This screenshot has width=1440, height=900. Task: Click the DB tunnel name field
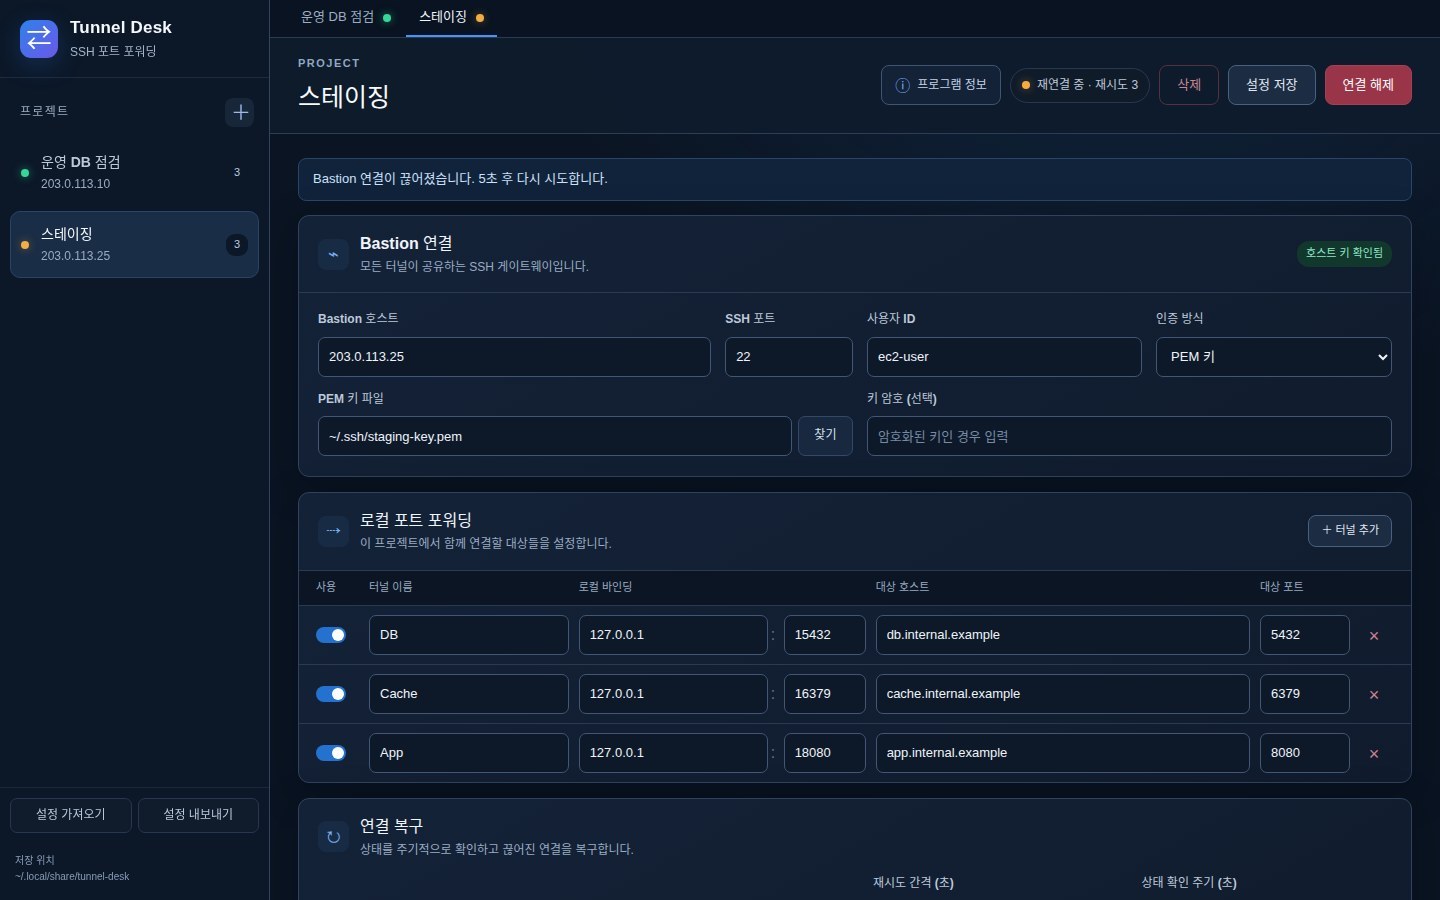point(468,635)
